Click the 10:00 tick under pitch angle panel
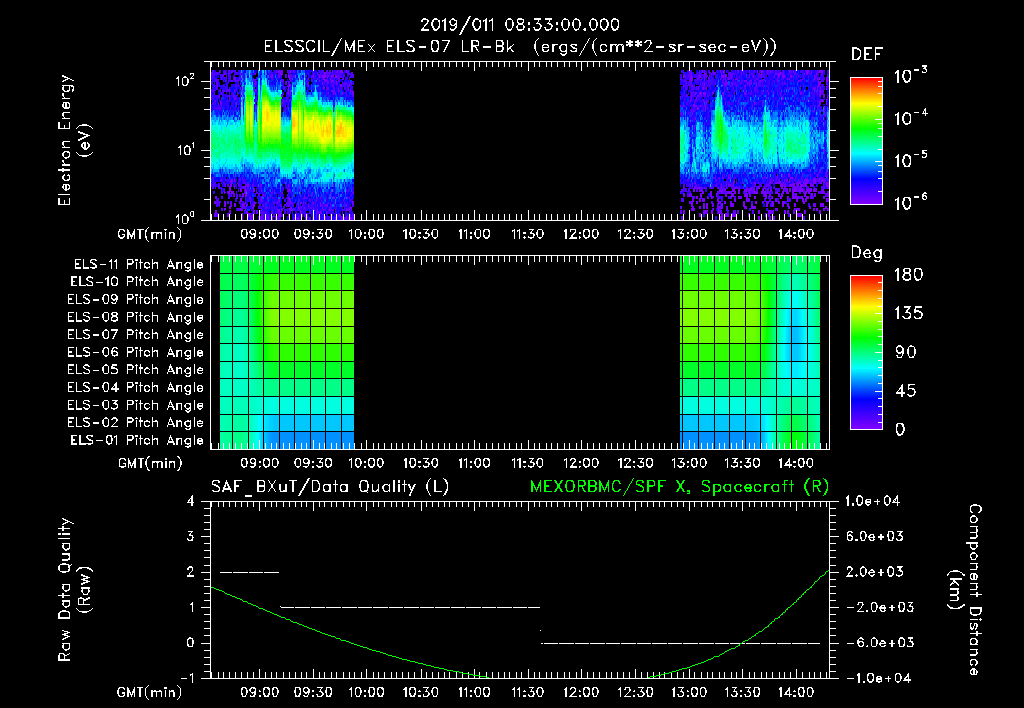 366,464
